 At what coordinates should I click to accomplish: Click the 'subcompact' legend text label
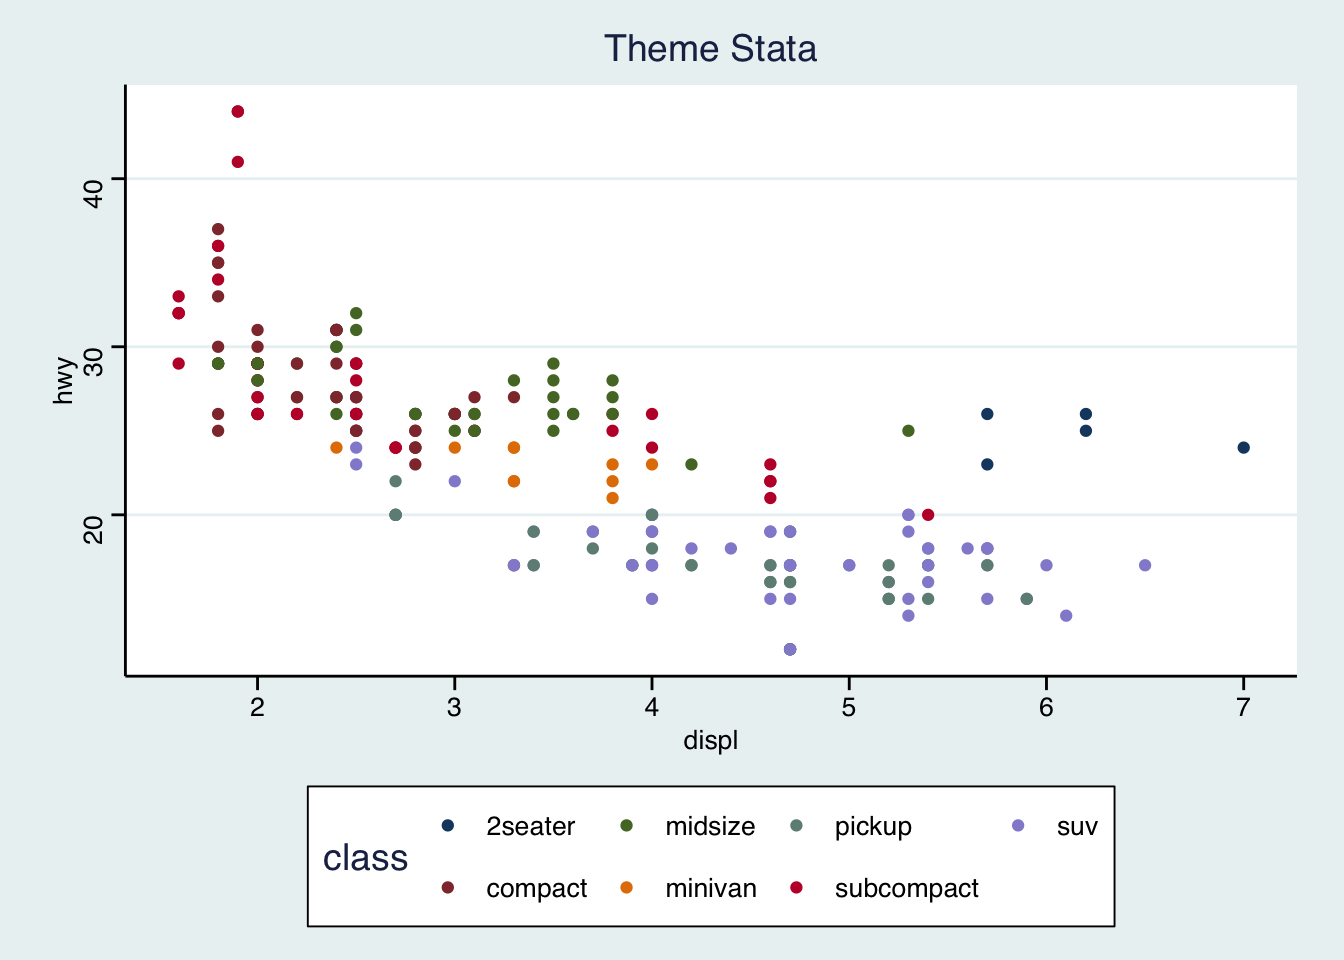pyautogui.click(x=907, y=888)
